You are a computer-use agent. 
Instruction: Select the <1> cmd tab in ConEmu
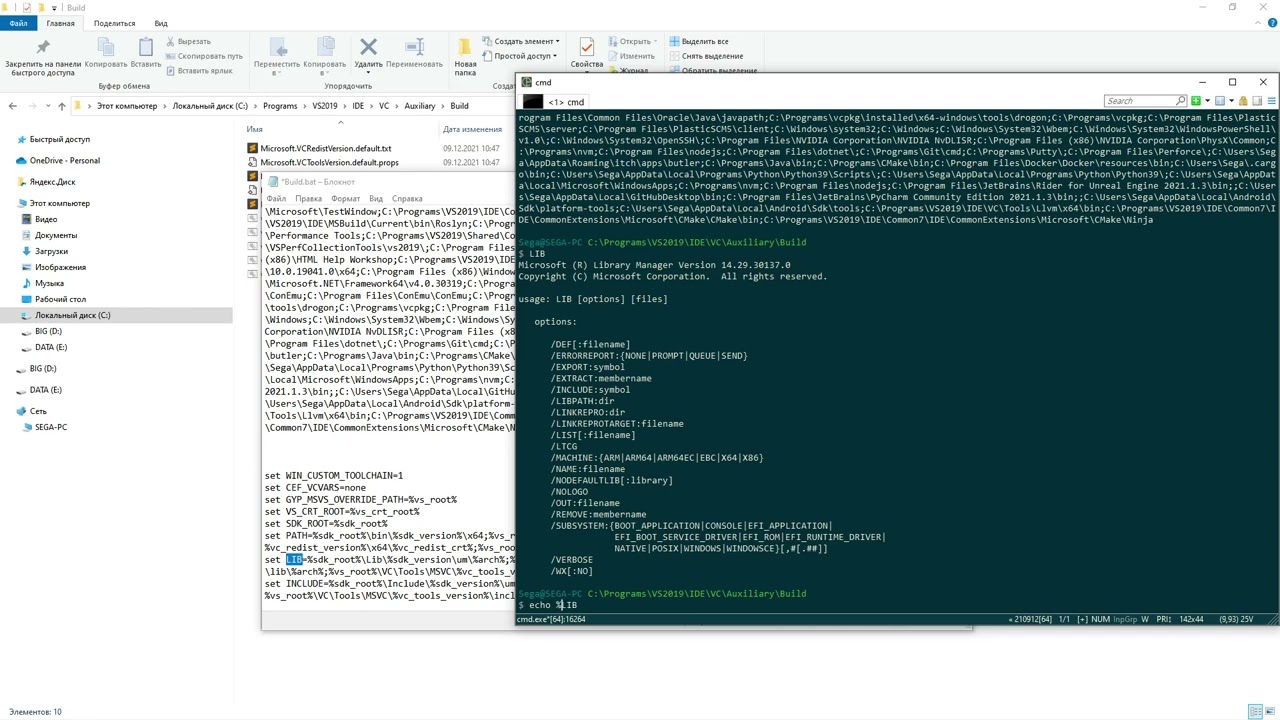pyautogui.click(x=567, y=102)
